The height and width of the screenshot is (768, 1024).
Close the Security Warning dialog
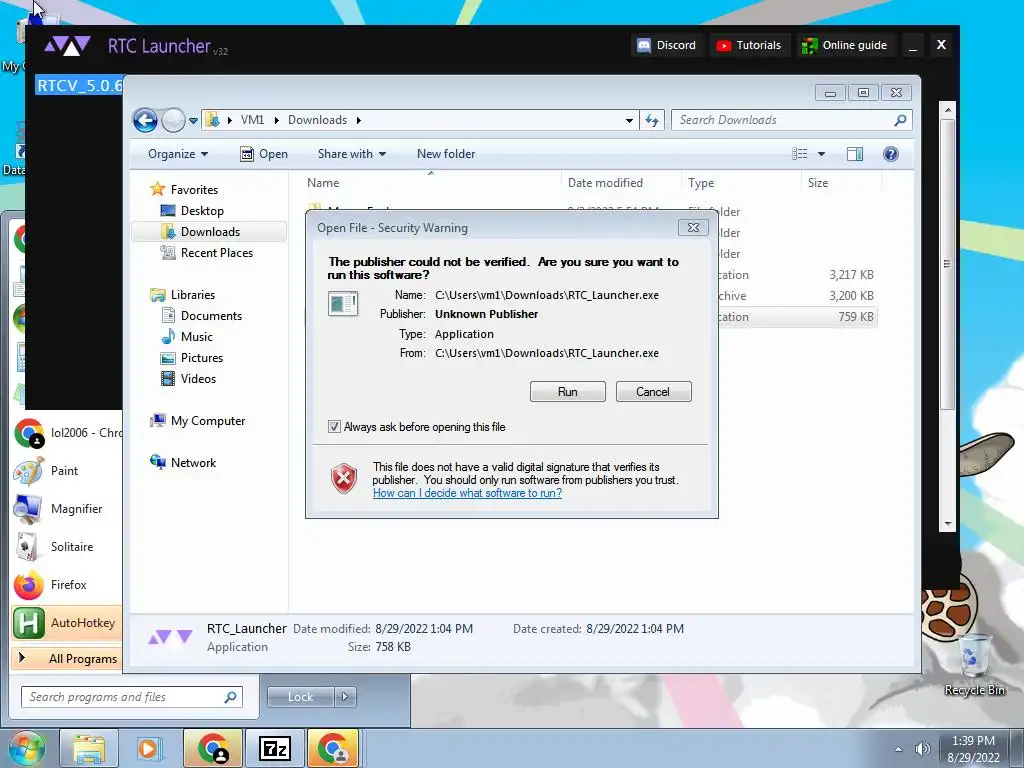(693, 227)
